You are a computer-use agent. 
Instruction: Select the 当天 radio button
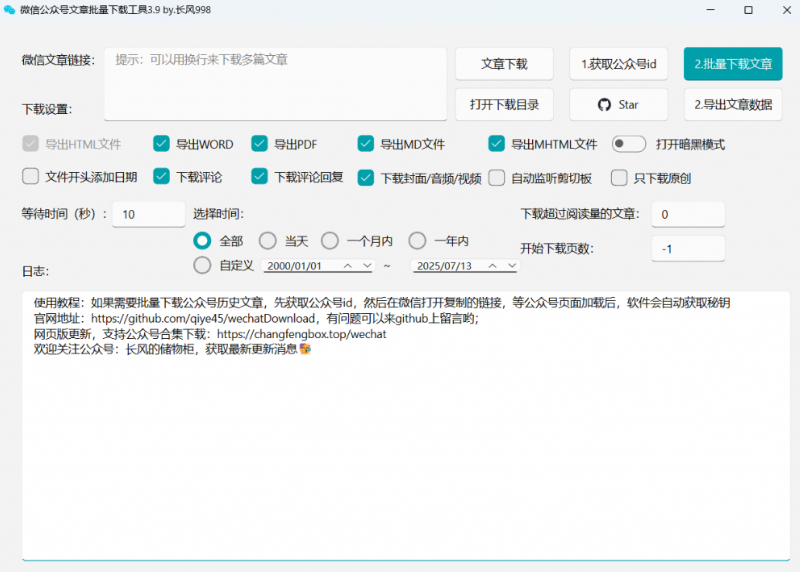pos(267,241)
